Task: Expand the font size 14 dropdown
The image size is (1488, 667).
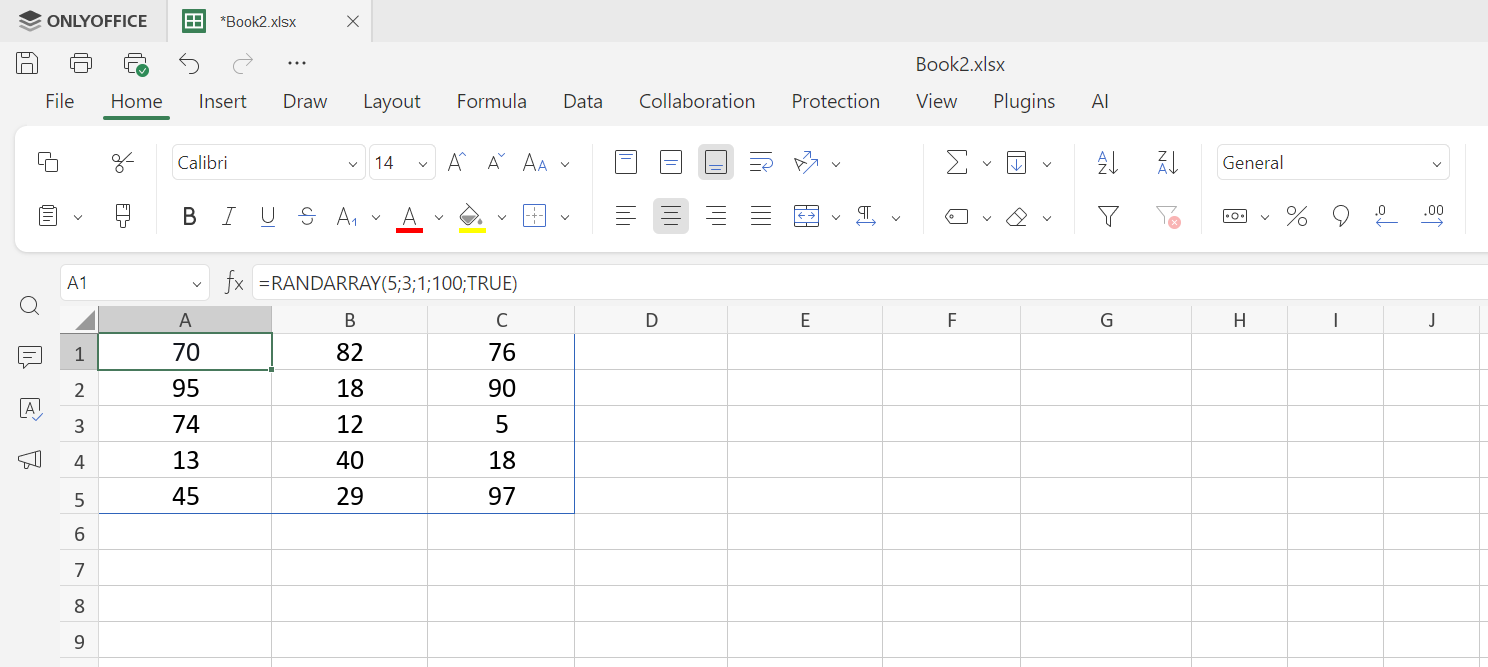Action: (424, 163)
